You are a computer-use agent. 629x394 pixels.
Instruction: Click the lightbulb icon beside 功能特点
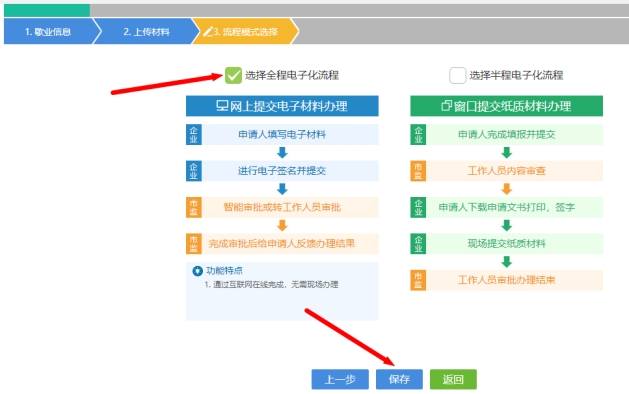click(x=197, y=271)
